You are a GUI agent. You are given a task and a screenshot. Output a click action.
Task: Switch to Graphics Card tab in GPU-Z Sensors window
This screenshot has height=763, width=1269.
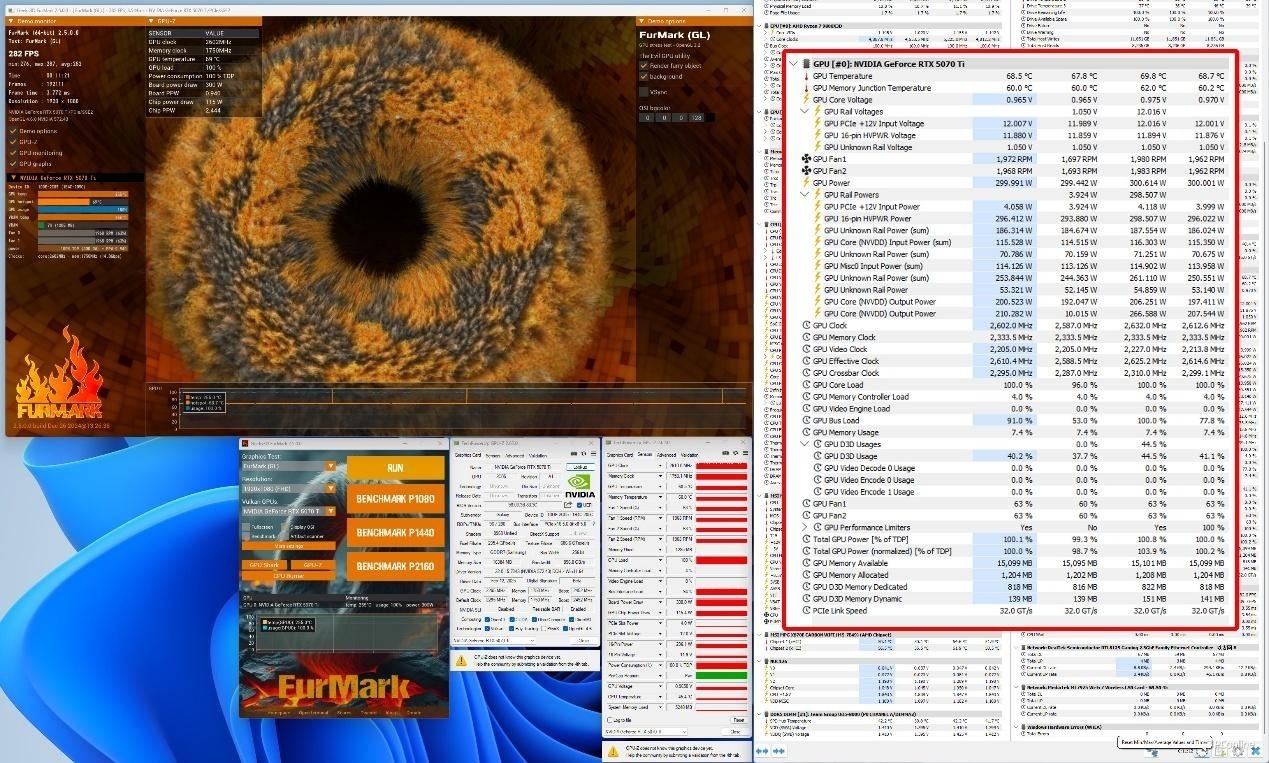pyautogui.click(x=620, y=455)
